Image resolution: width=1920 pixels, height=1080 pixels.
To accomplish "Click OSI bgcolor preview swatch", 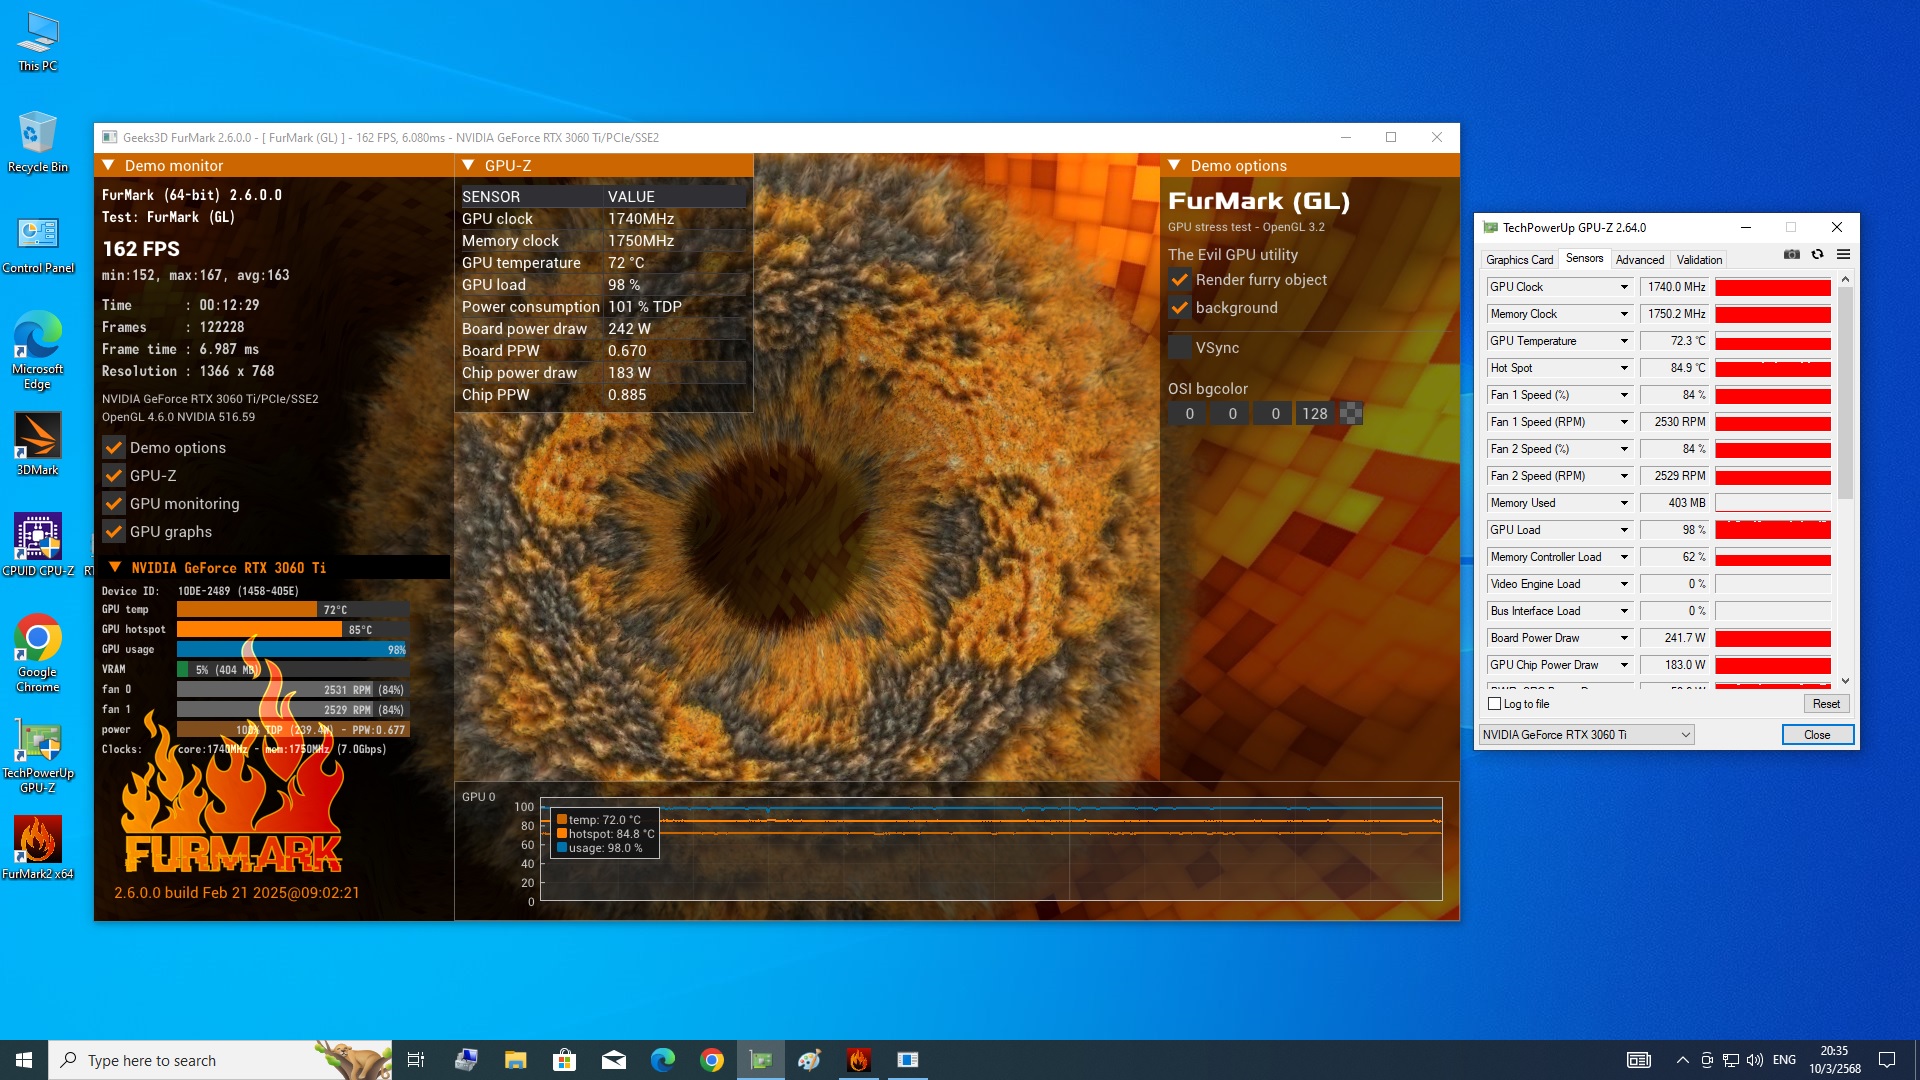I will point(1351,414).
